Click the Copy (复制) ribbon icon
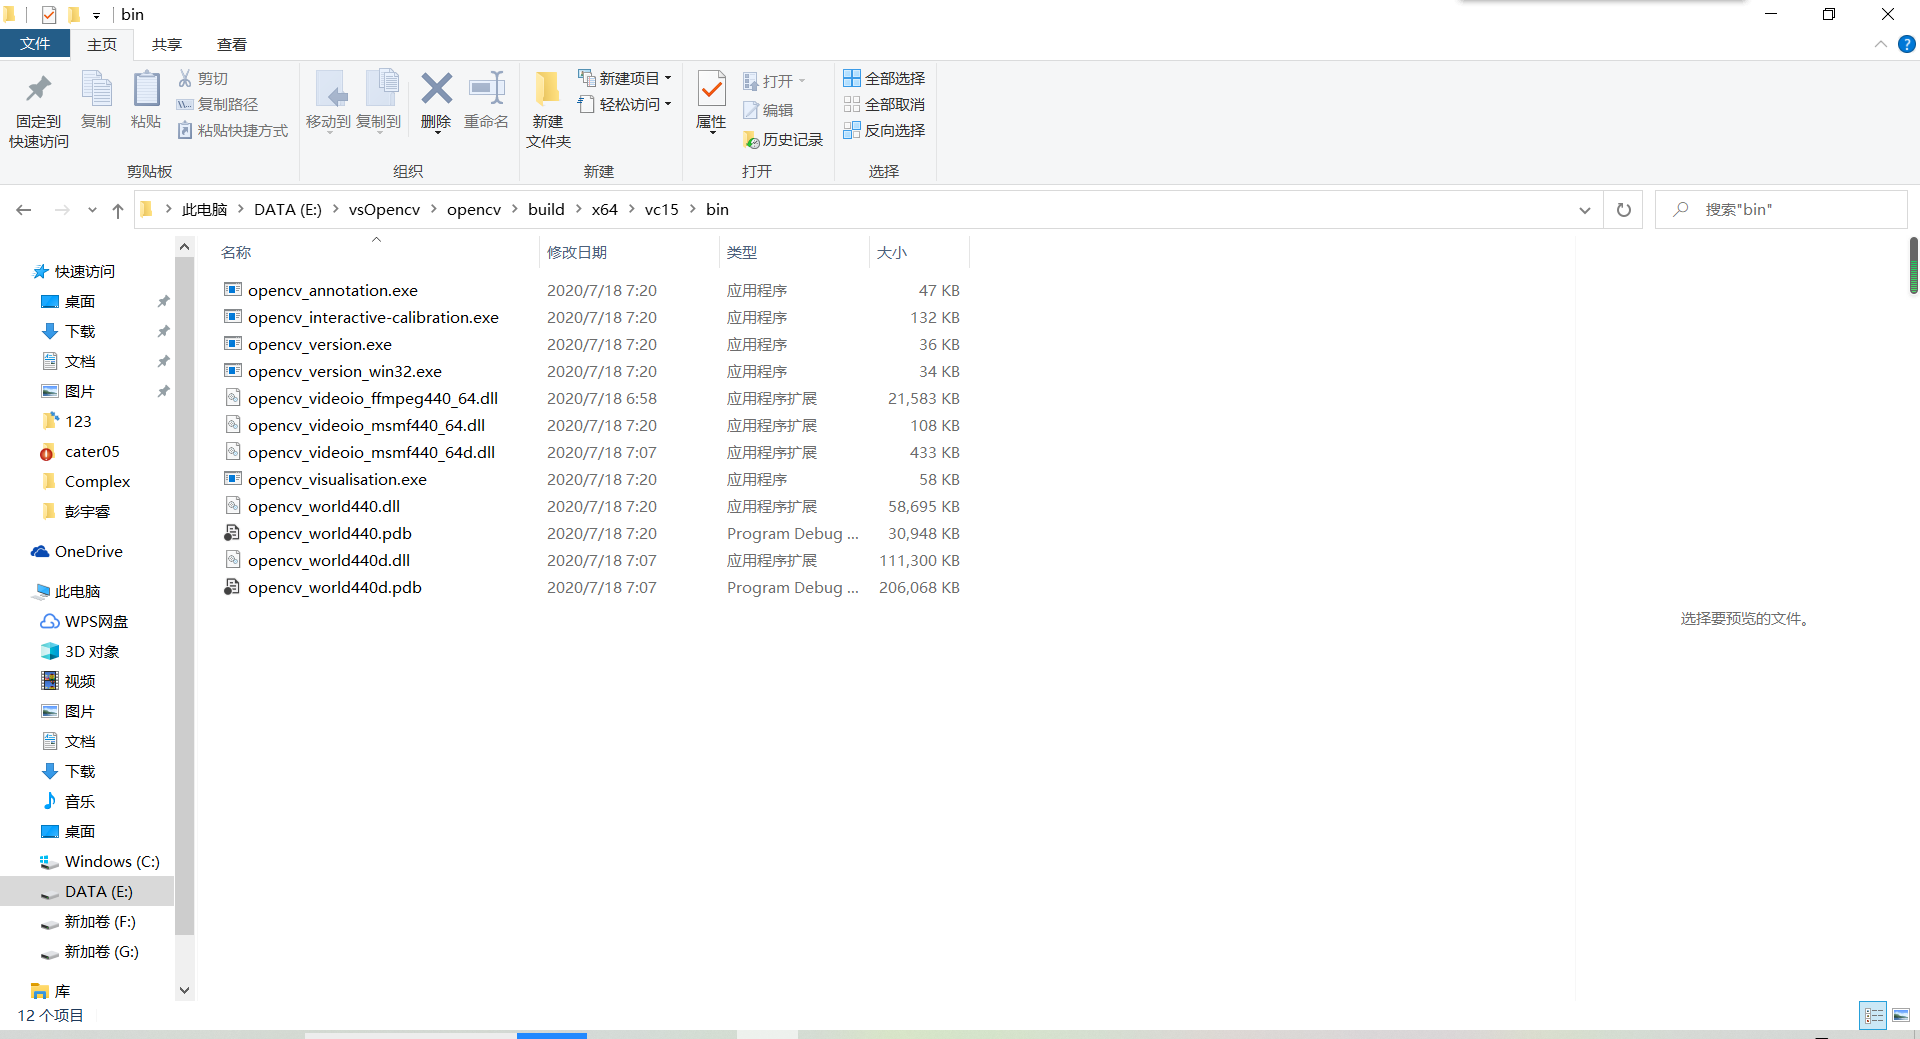 pos(96,100)
